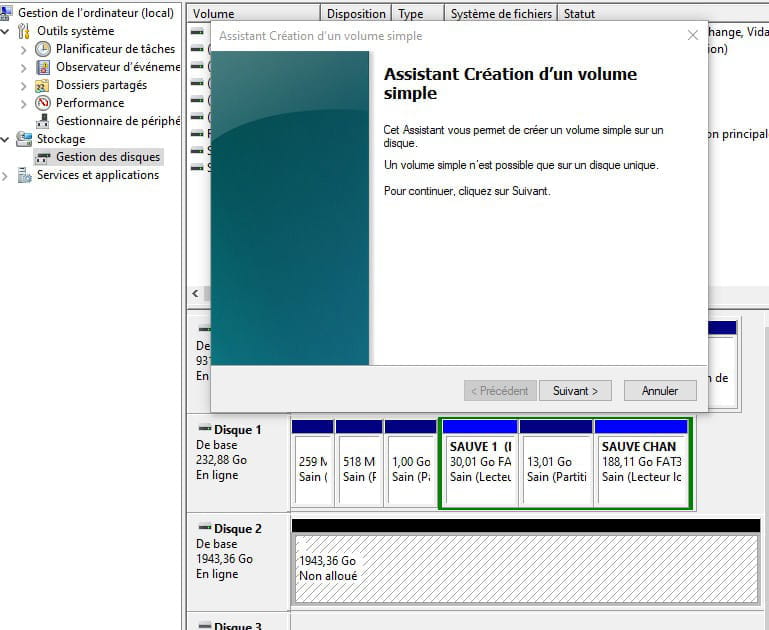The width and height of the screenshot is (769, 630).
Task: Click the Performance monitor icon
Action: click(x=43, y=103)
